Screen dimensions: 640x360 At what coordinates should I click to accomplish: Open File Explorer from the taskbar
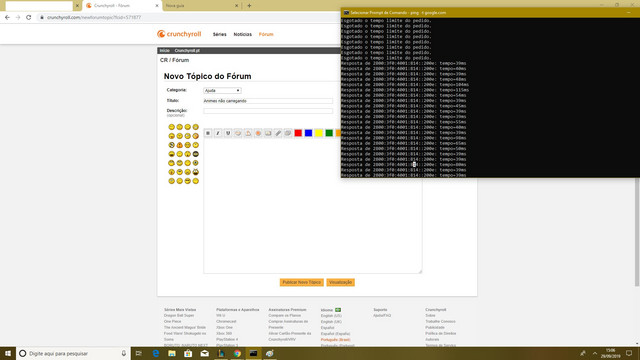(172, 353)
